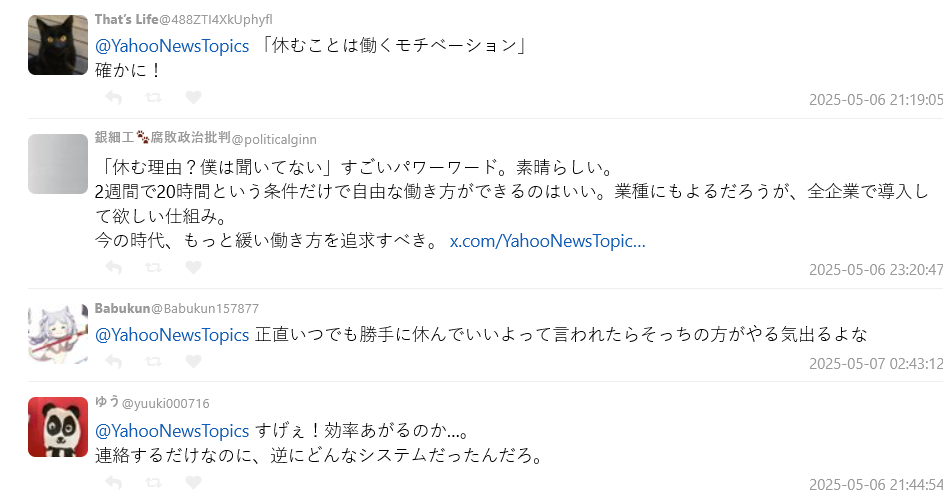The image size is (943, 501).
Task: Retweet politicalginn's tweet about flexible work
Action: (x=154, y=268)
